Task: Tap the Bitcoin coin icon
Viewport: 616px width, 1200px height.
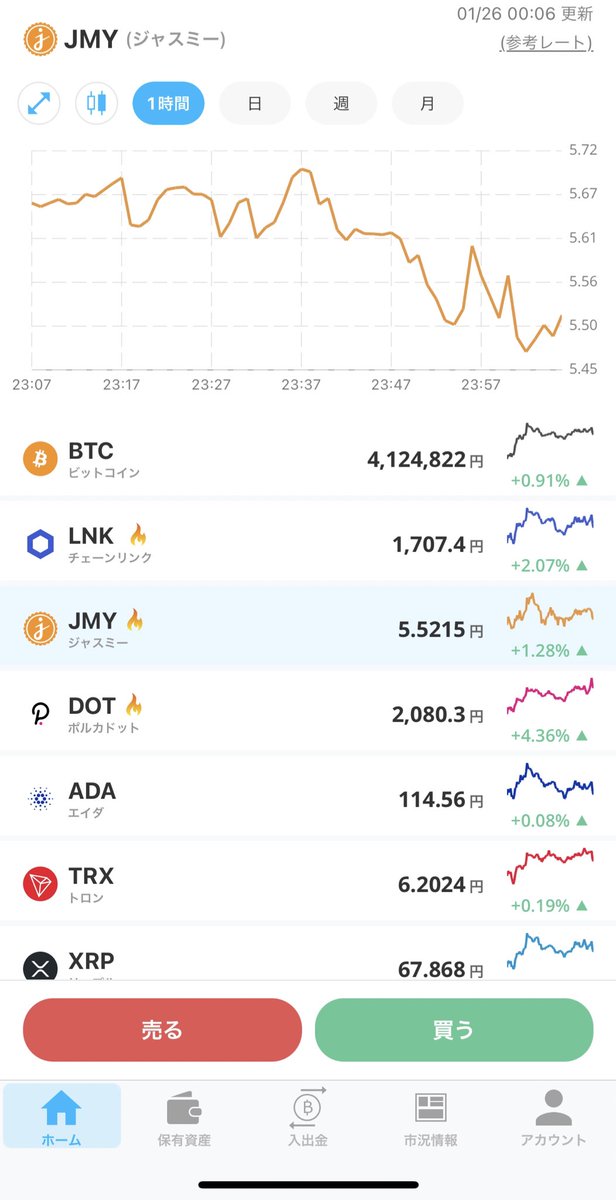Action: [x=41, y=459]
